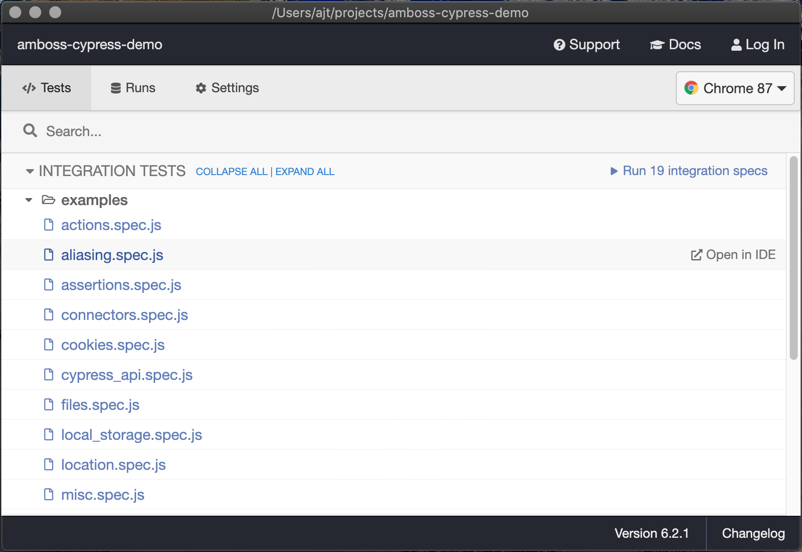Open misc.spec.js

point(103,495)
